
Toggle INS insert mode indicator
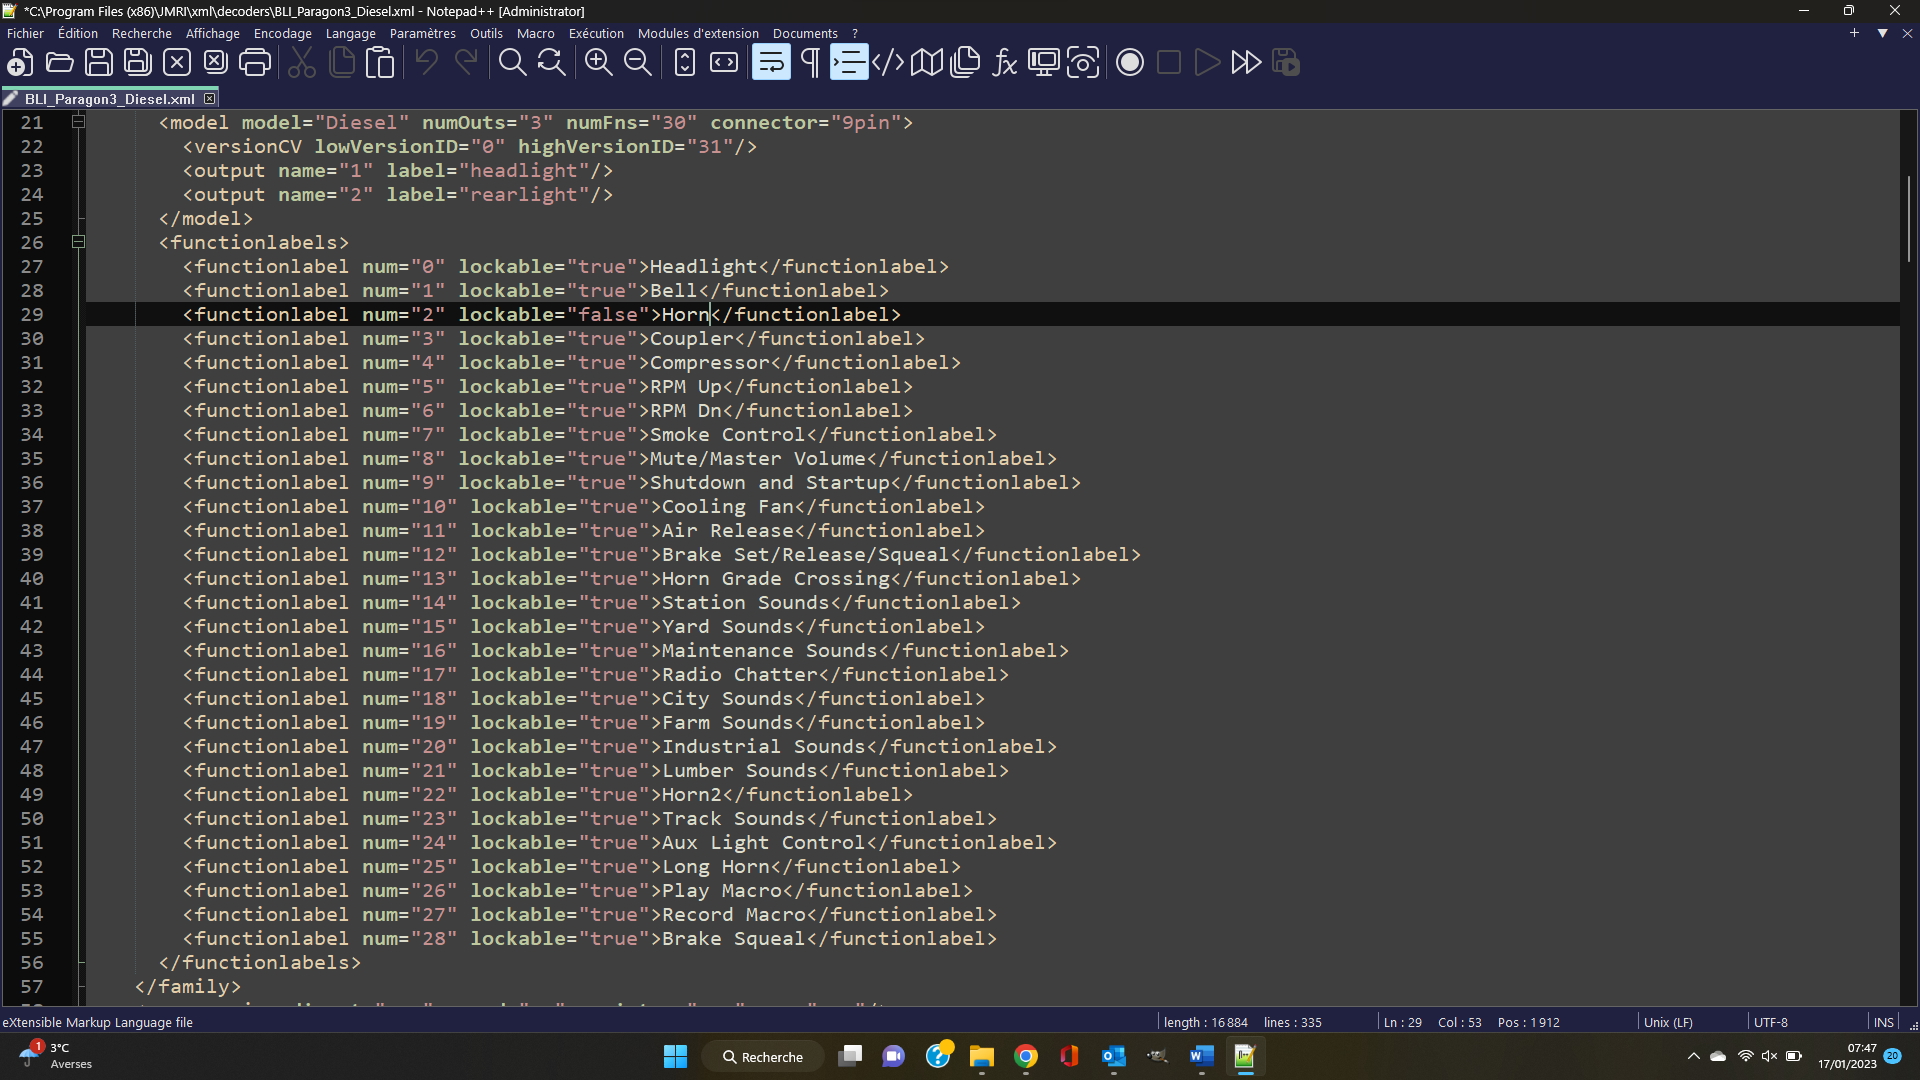click(1884, 1022)
